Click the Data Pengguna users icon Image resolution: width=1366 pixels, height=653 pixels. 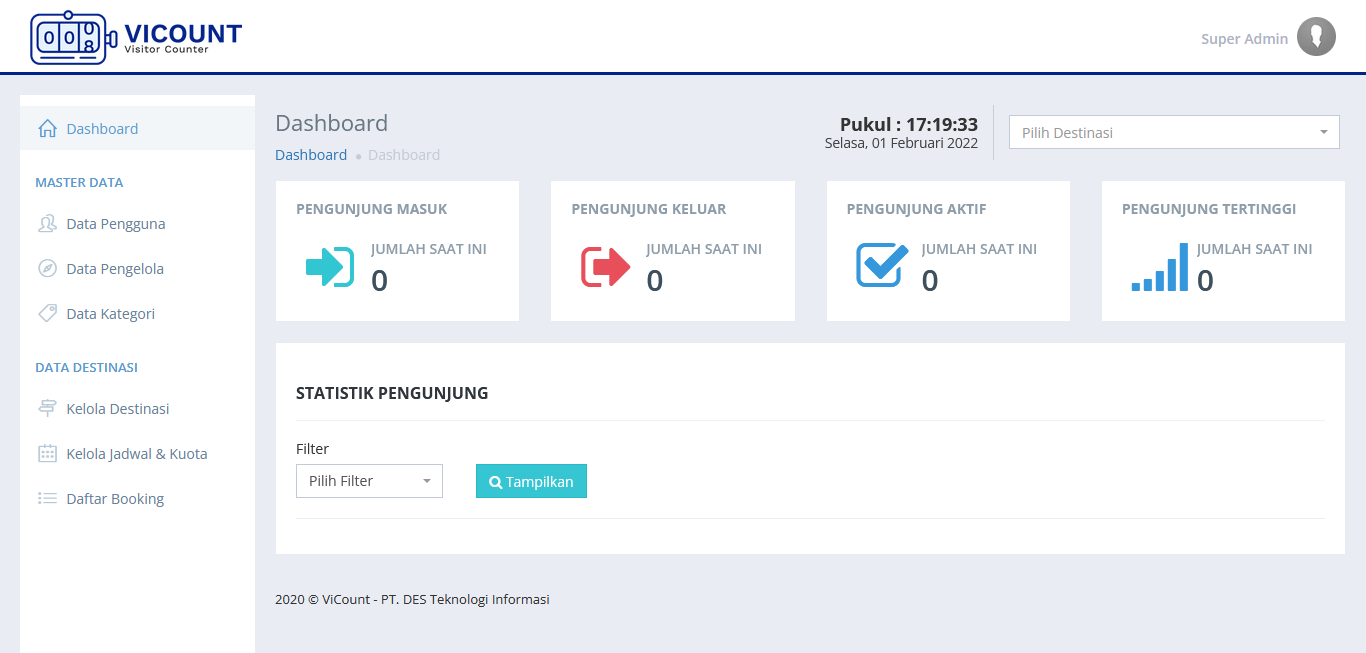click(47, 224)
